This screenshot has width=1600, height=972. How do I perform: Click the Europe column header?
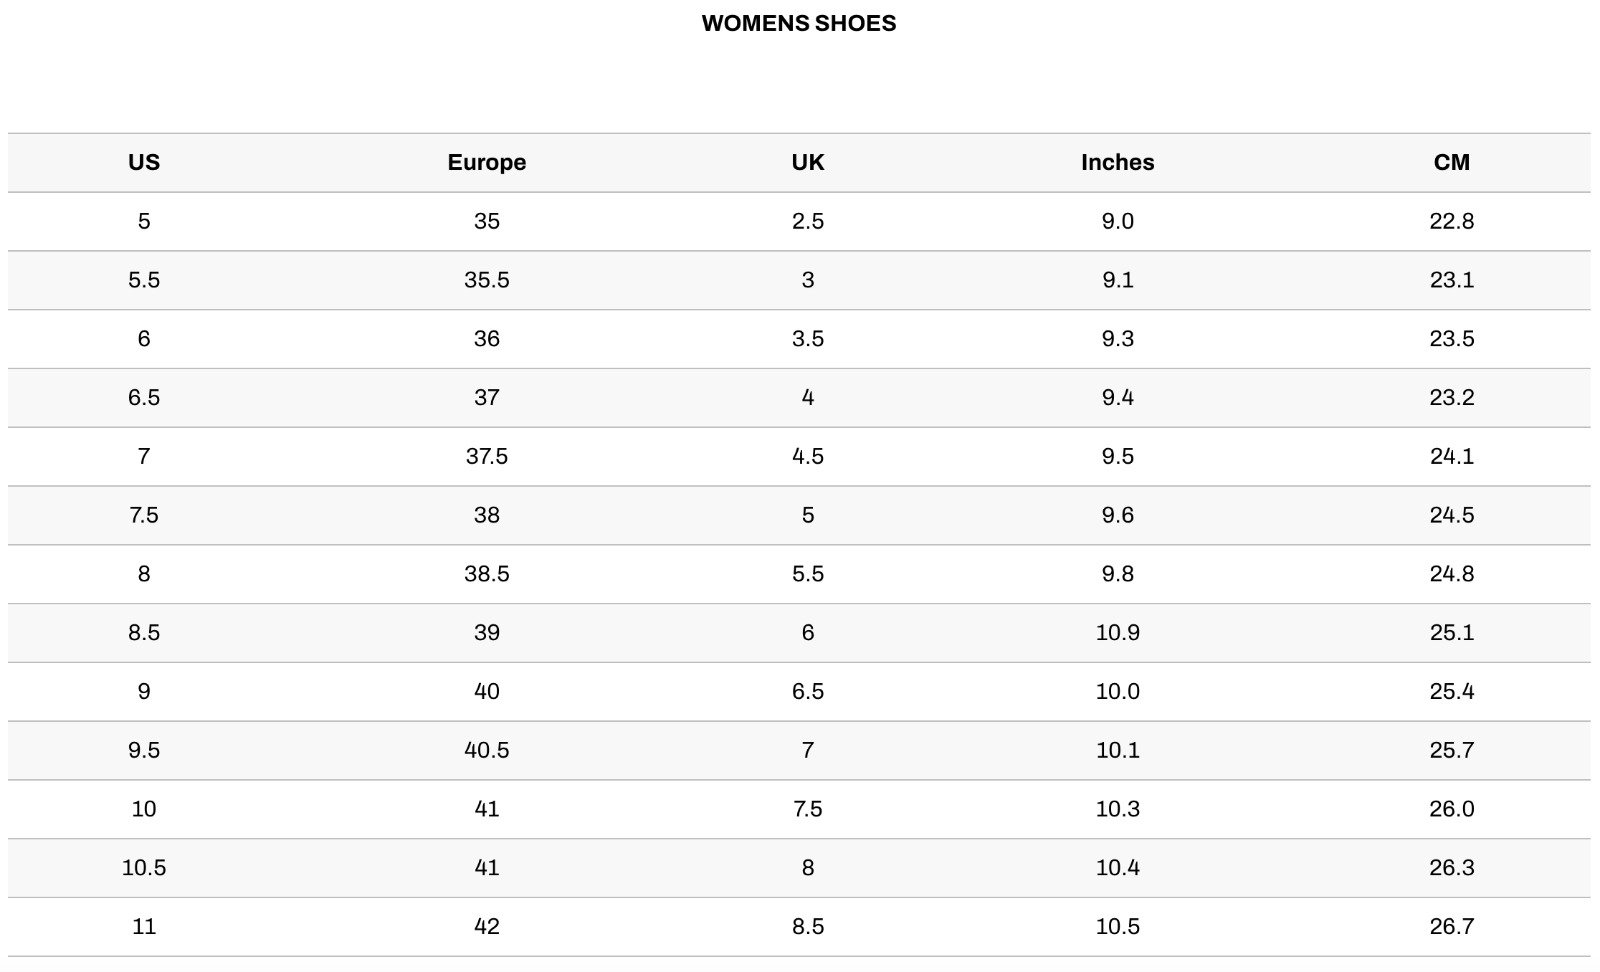coord(486,162)
